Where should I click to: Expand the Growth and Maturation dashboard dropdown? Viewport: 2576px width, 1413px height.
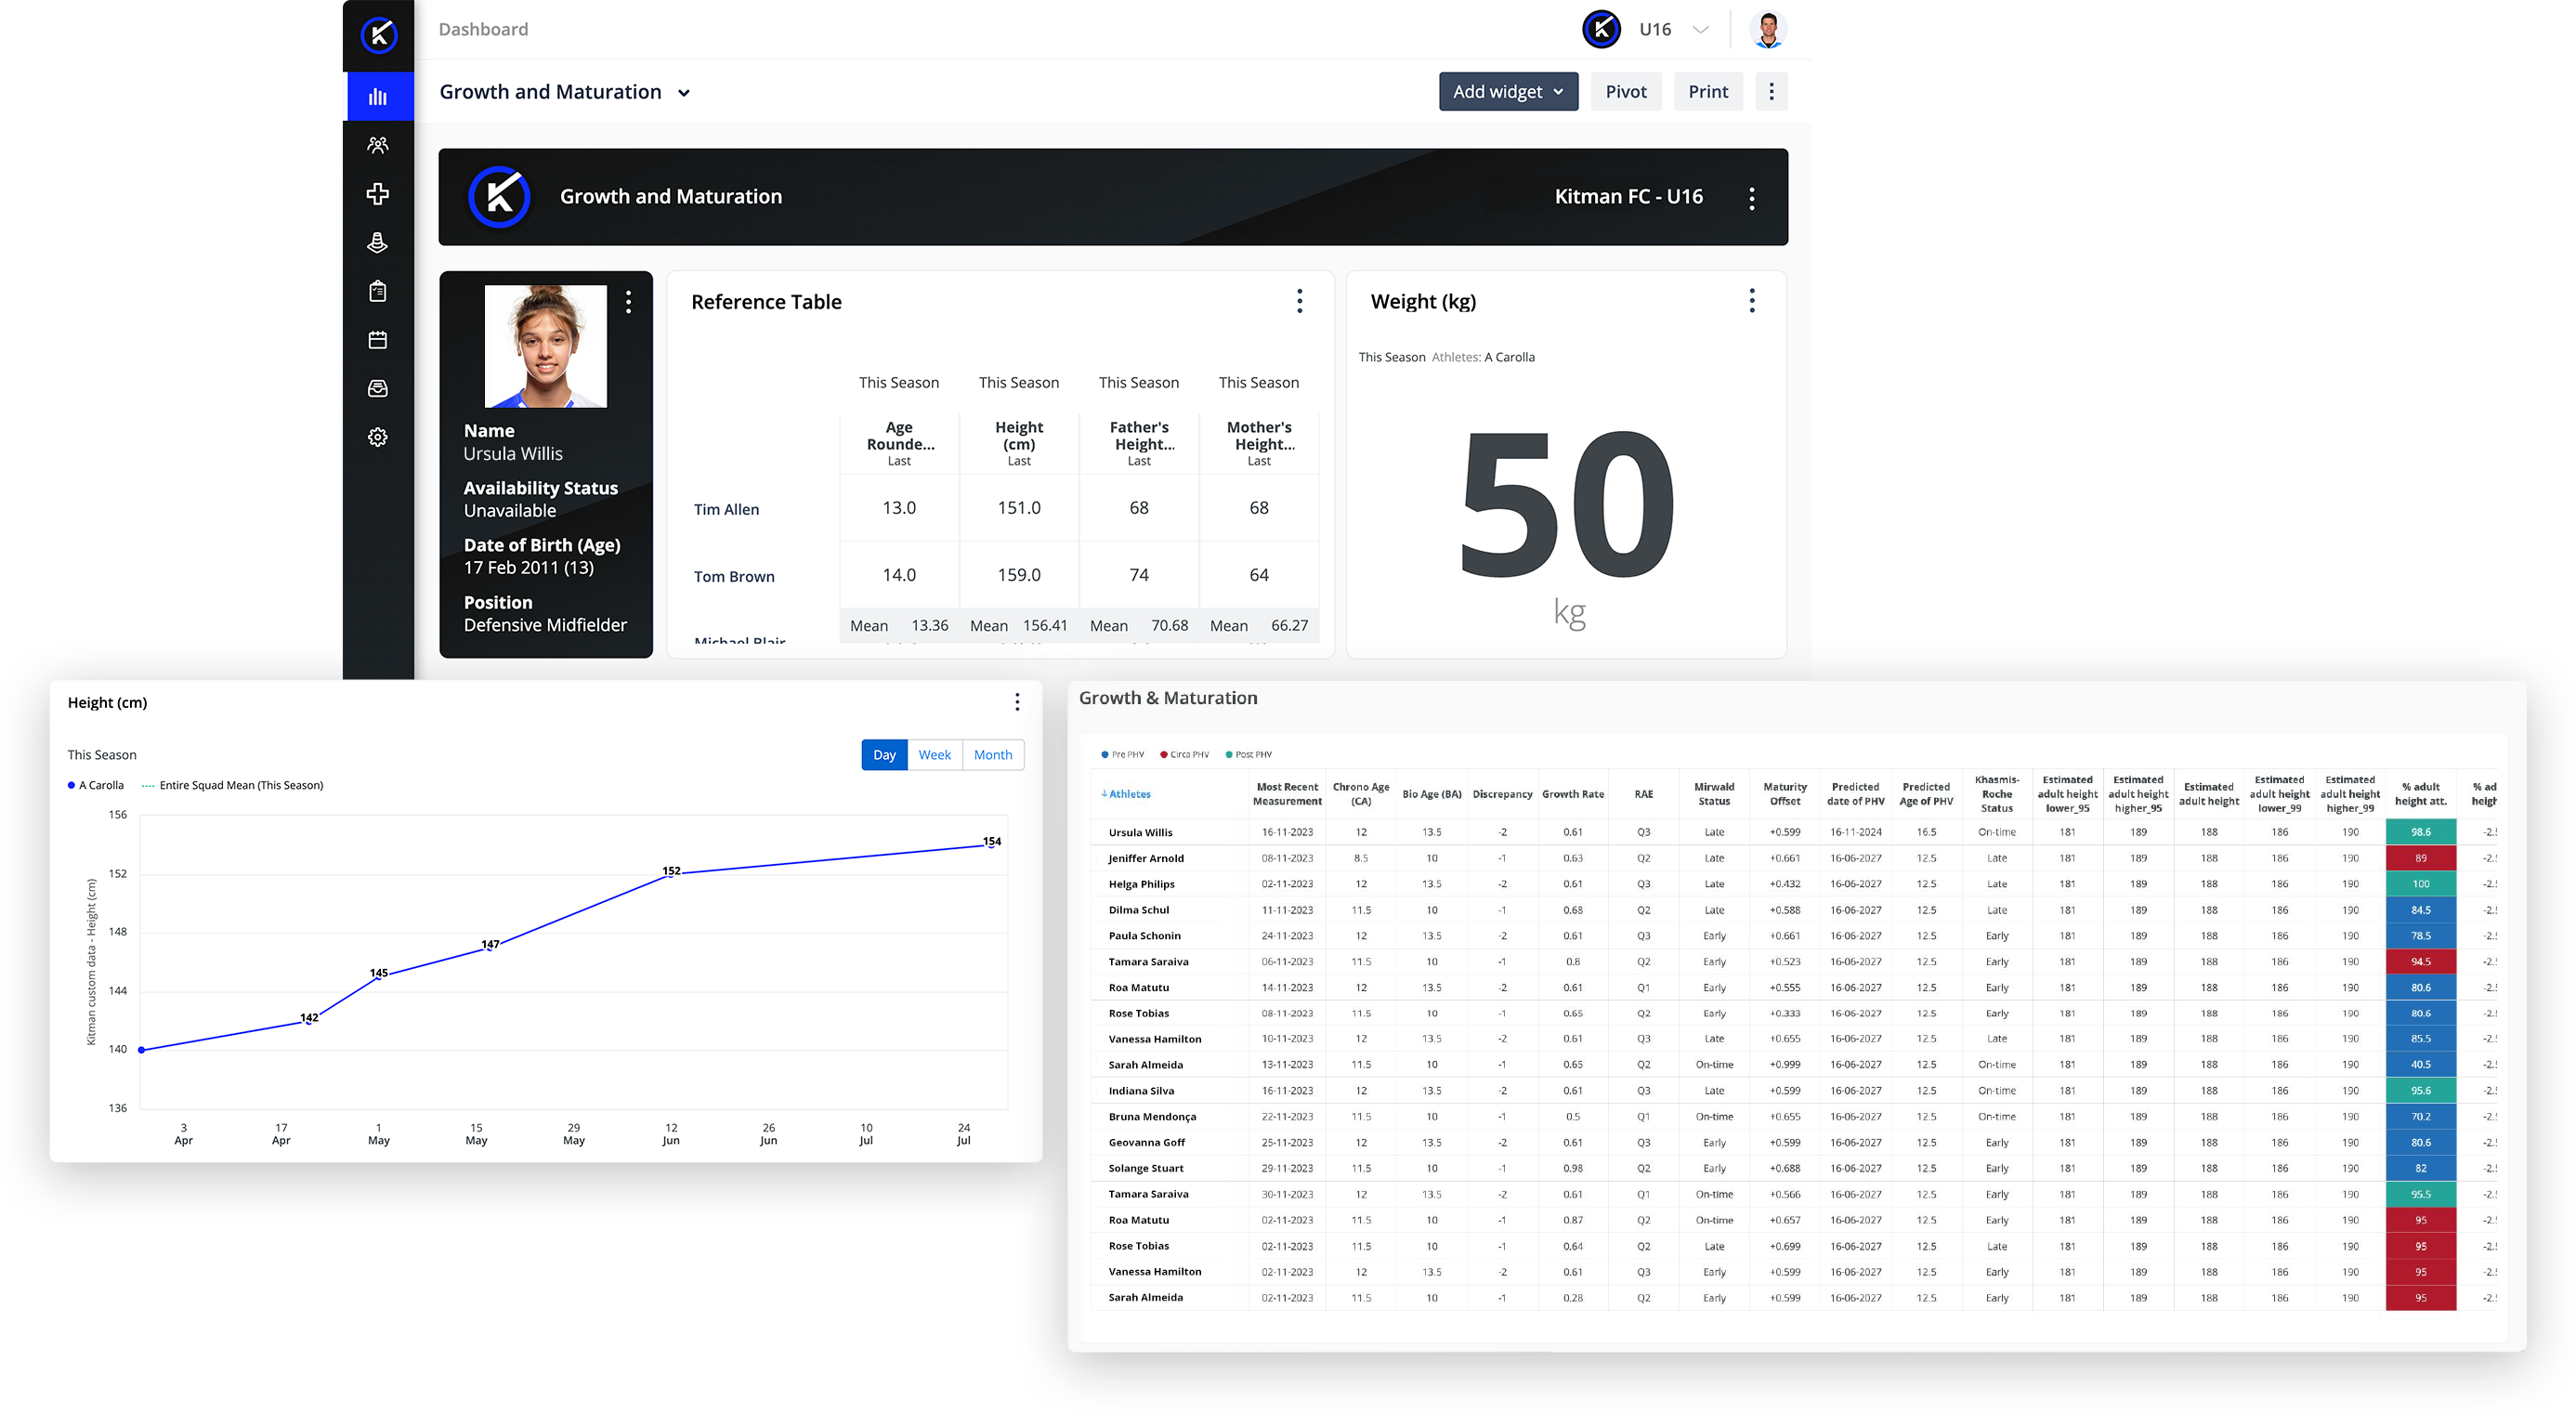coord(684,93)
